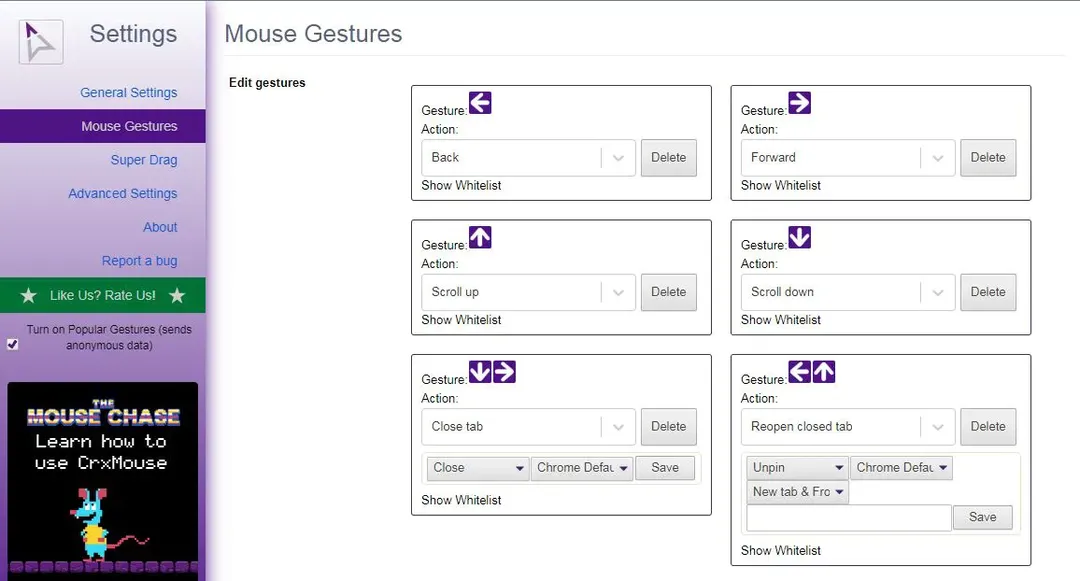Click the star left of Like Us

tap(29, 295)
